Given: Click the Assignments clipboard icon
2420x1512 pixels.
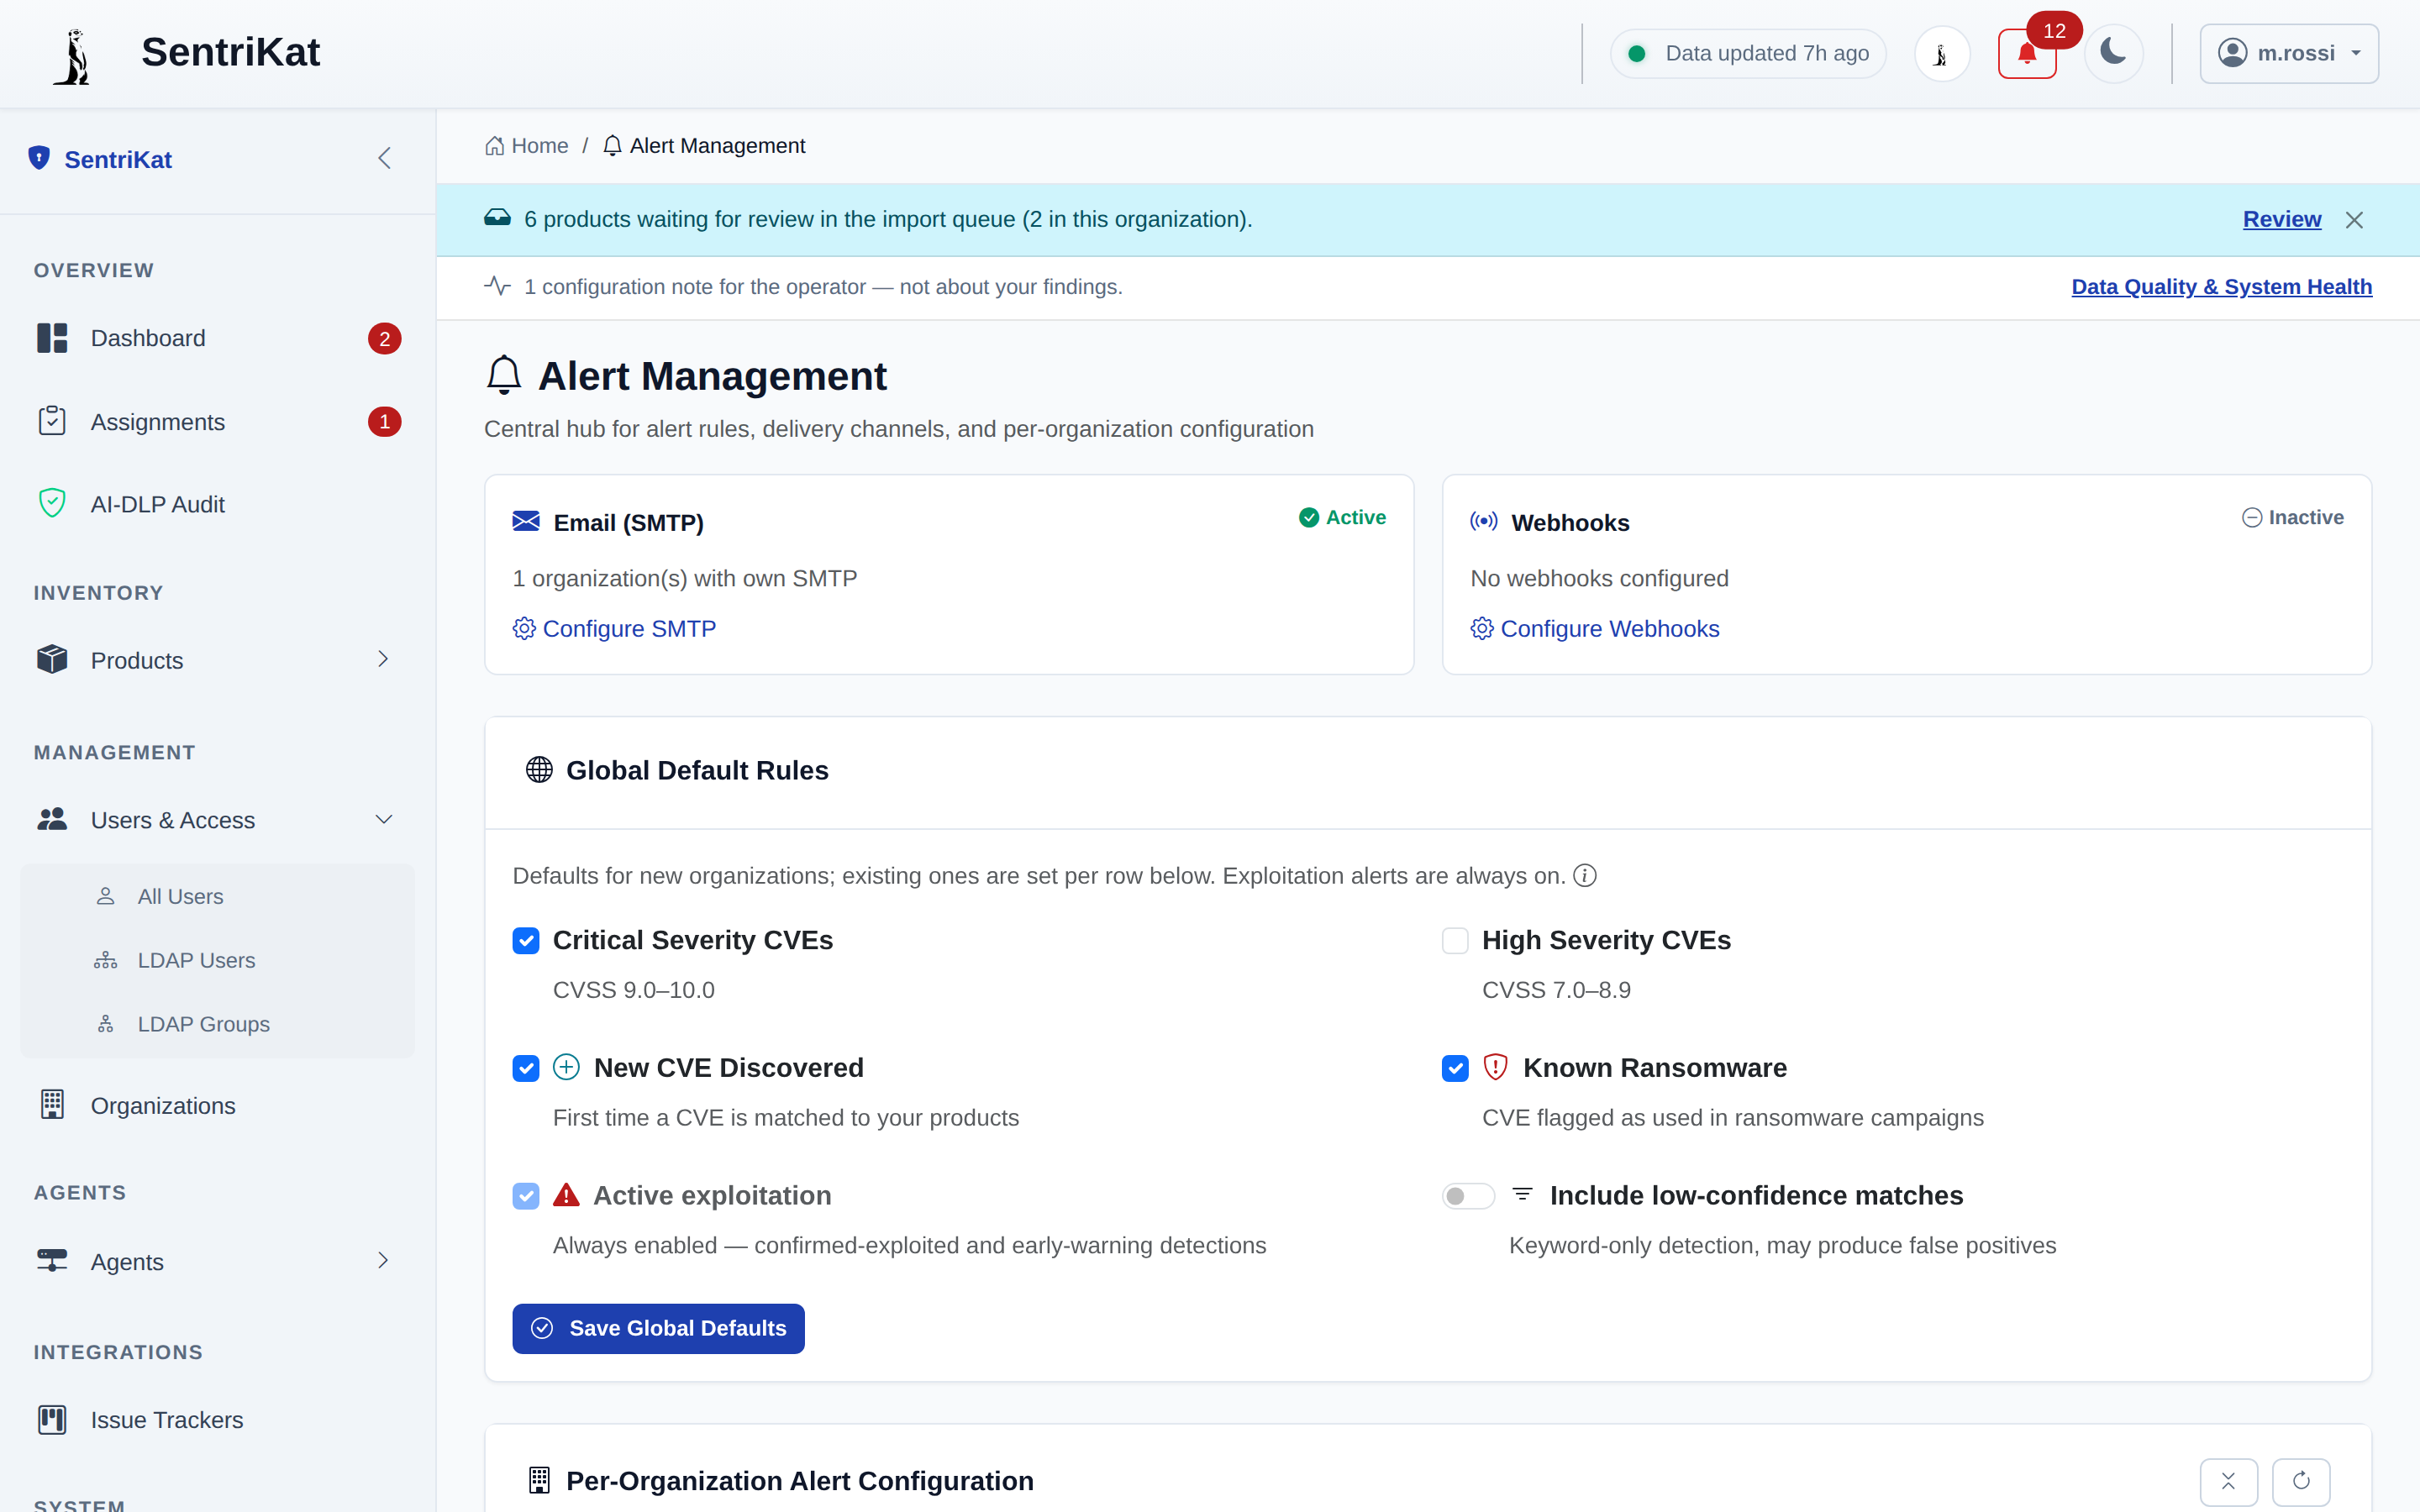Looking at the screenshot, I should click(x=52, y=421).
